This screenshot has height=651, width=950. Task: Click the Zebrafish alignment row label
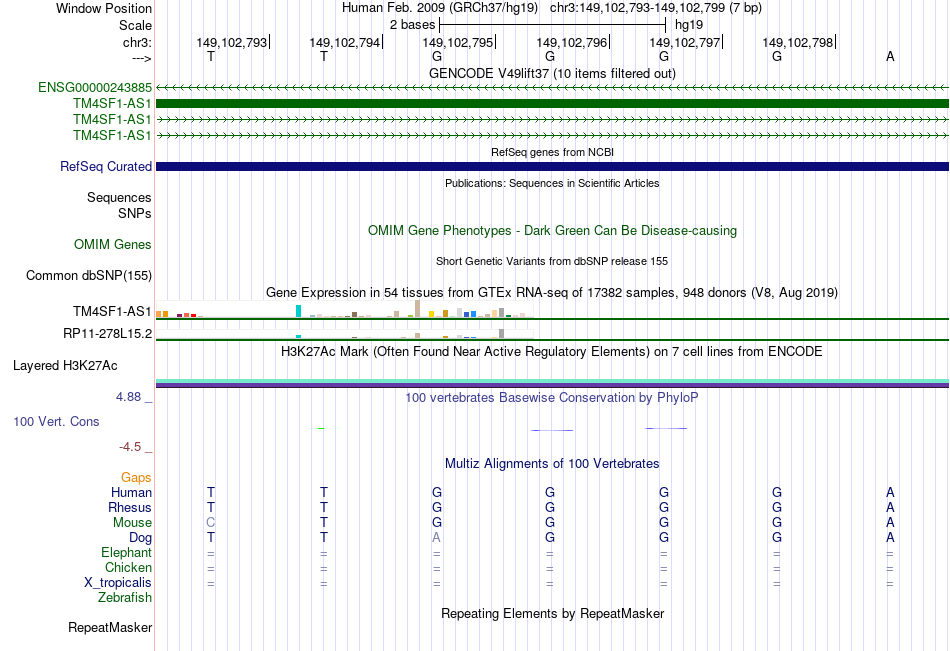[125, 598]
